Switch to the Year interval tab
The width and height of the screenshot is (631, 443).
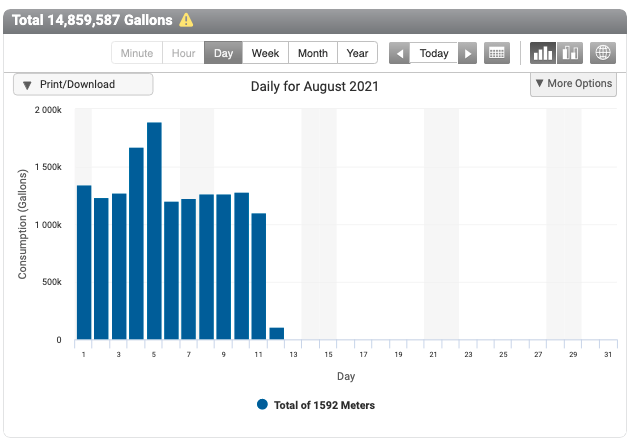357,53
